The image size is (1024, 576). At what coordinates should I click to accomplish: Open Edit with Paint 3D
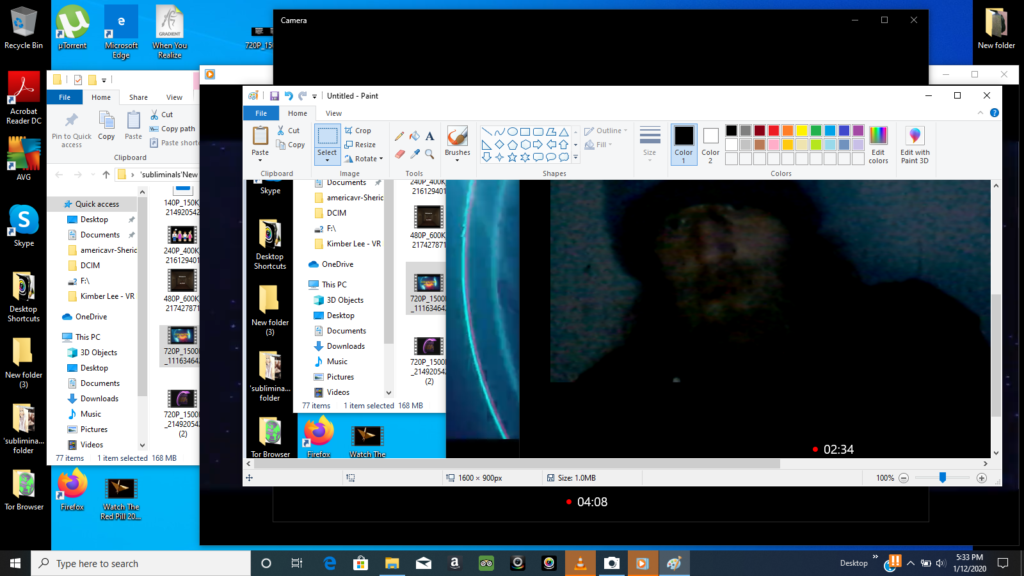coord(914,144)
